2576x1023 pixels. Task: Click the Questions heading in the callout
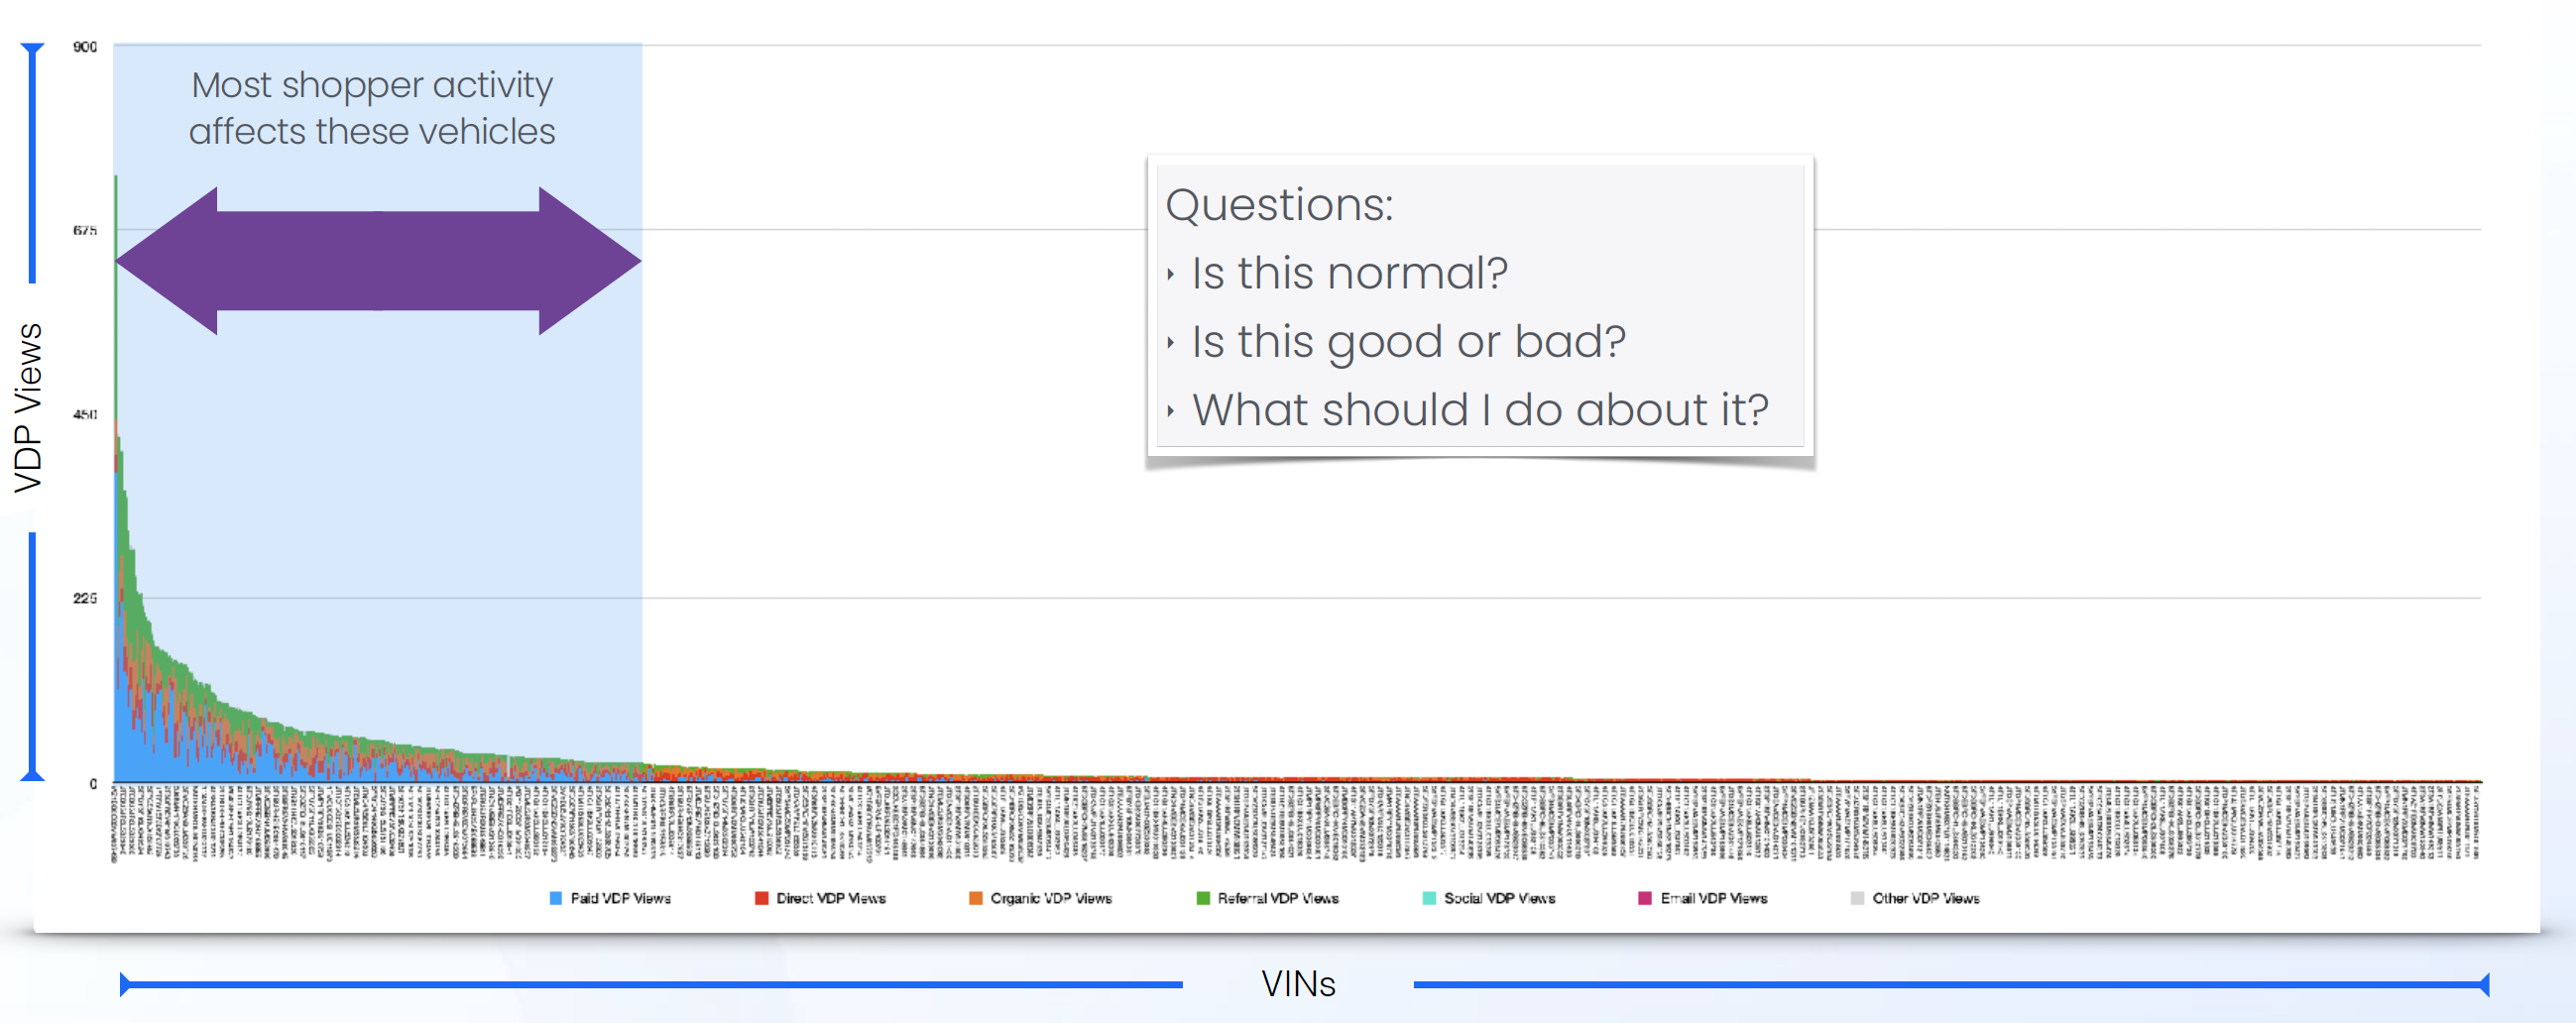[1279, 204]
